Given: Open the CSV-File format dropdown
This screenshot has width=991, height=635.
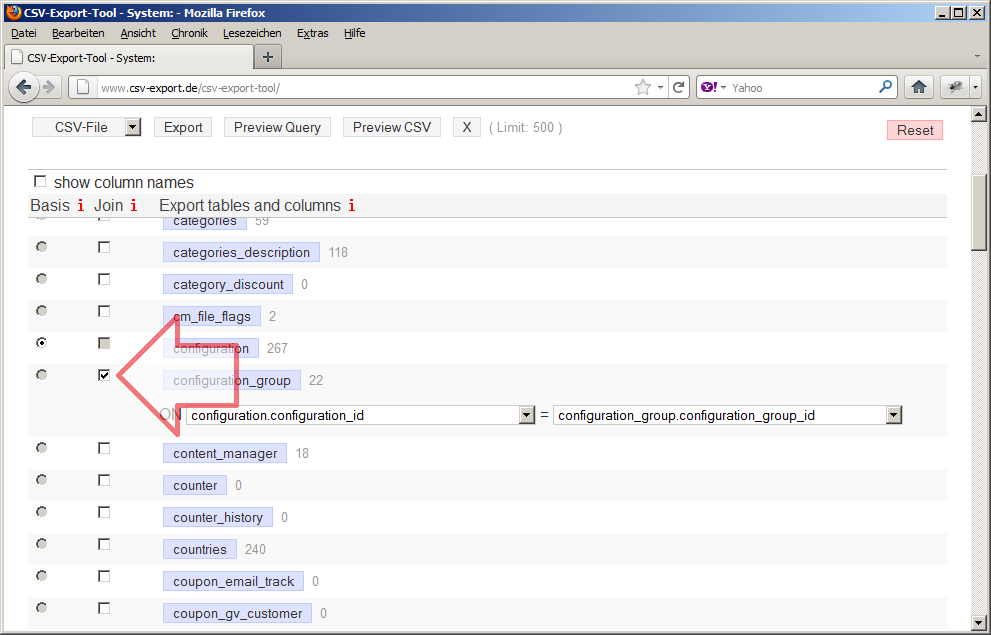Looking at the screenshot, I should [132, 127].
